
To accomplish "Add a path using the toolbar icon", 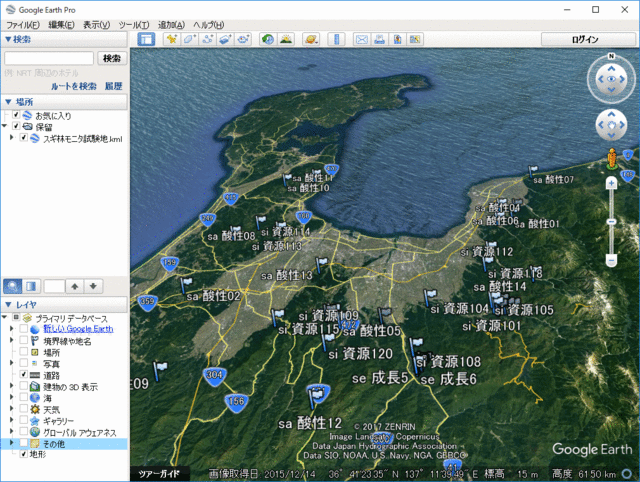I will click(207, 39).
